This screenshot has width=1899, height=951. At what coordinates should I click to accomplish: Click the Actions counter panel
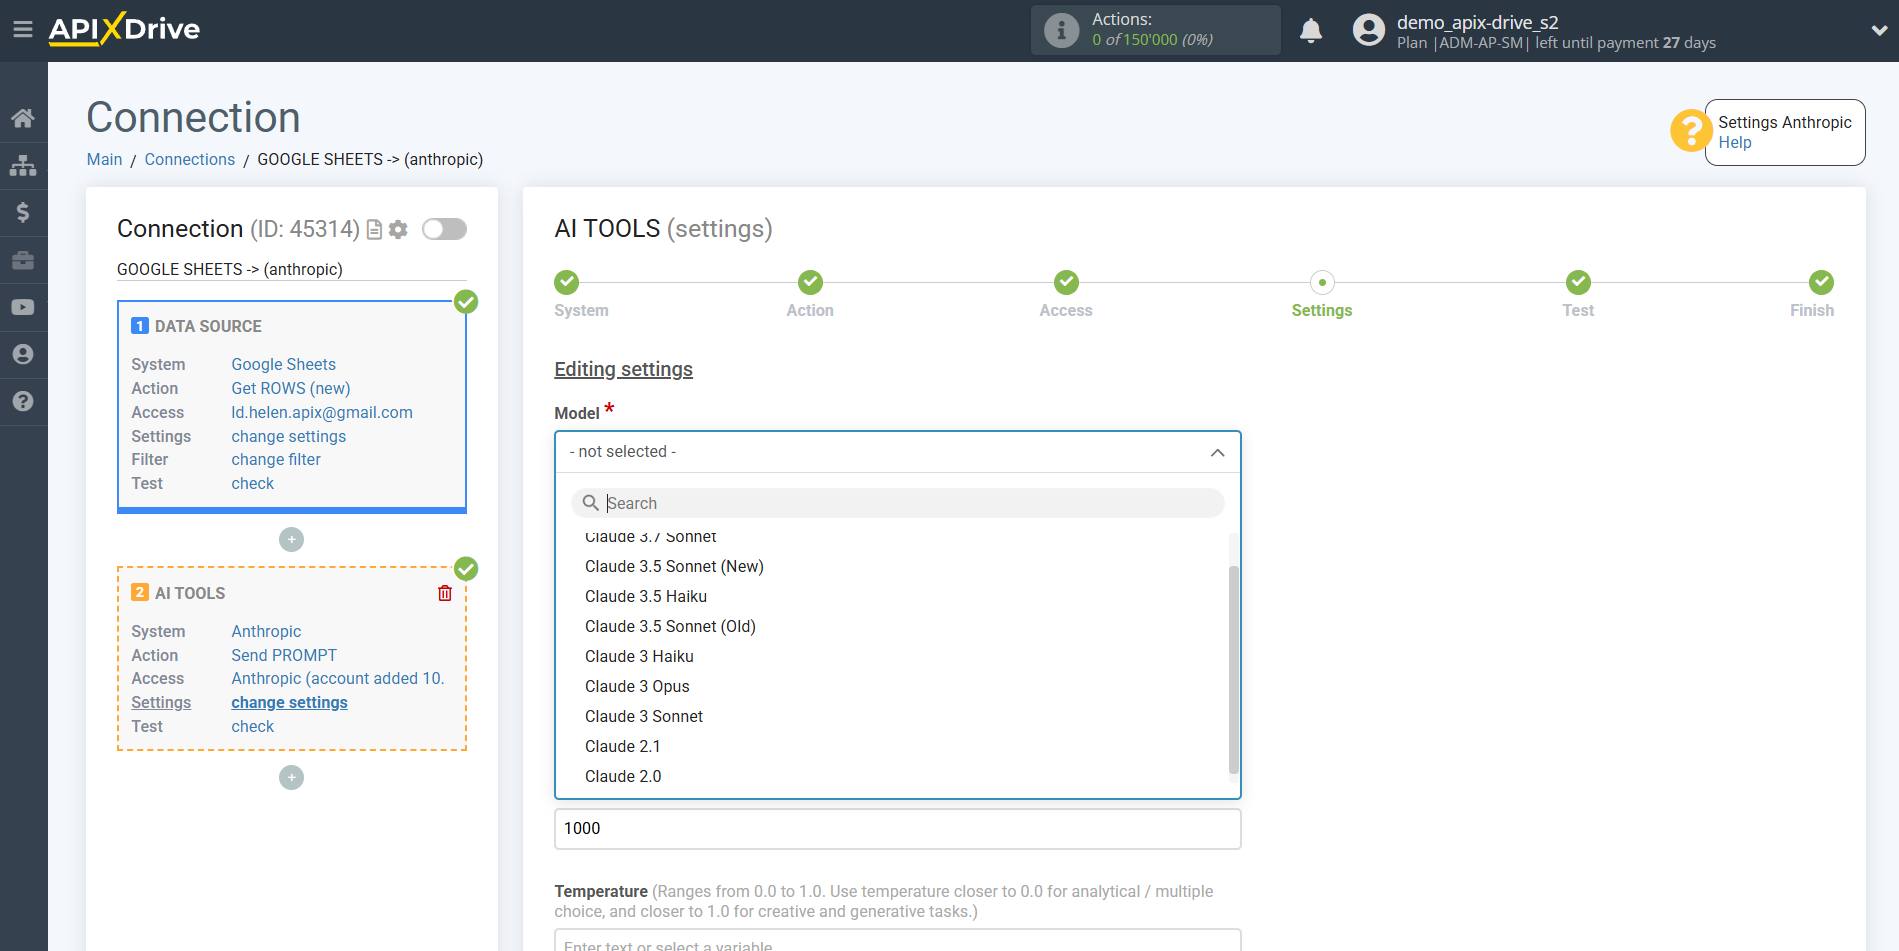coord(1155,30)
